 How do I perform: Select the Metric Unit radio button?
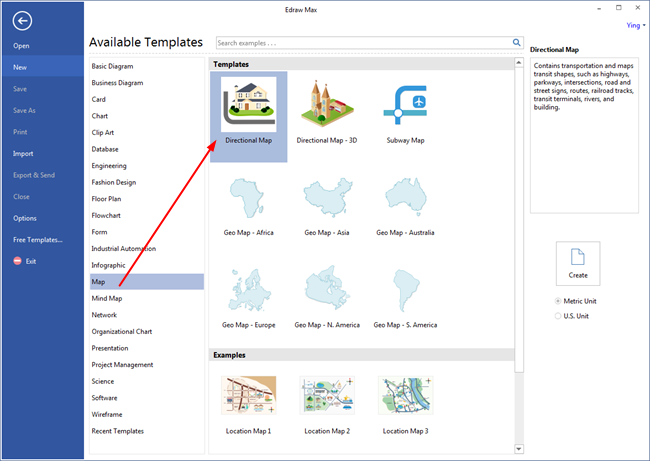[558, 301]
